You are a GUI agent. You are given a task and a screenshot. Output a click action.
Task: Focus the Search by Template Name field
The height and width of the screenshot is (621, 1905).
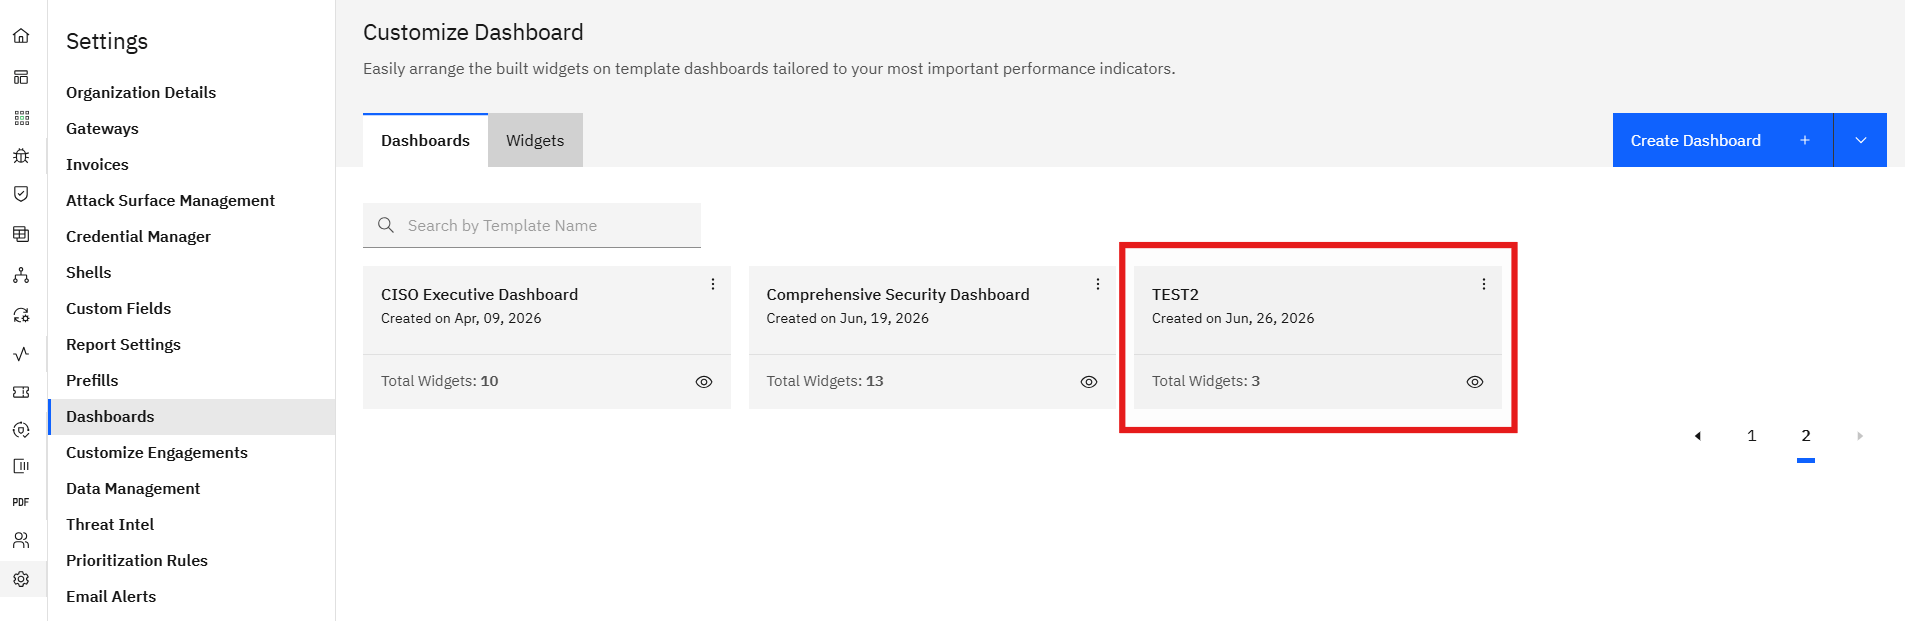tap(532, 225)
